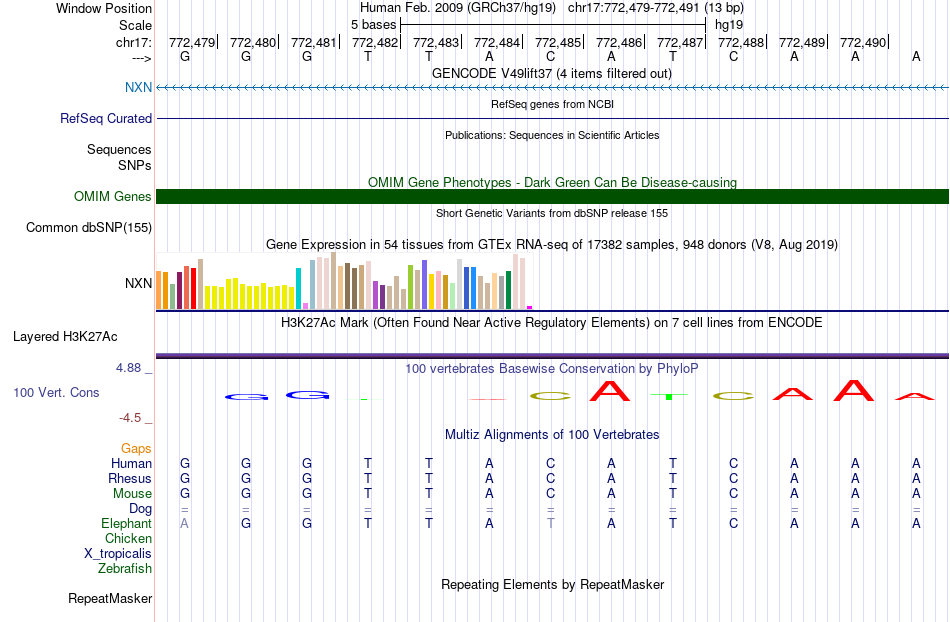950x622 pixels.
Task: Open the NXN GTEx expression label
Action: pyautogui.click(x=138, y=283)
